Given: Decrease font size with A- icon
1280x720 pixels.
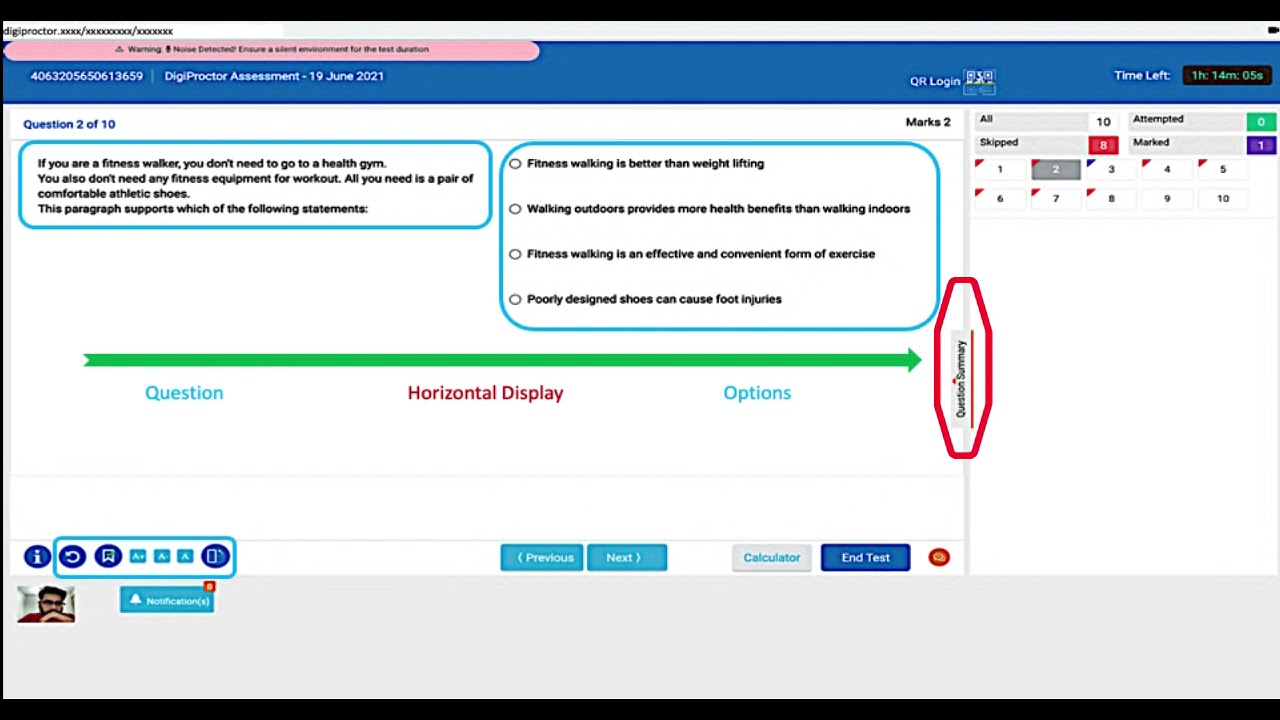Looking at the screenshot, I should (162, 557).
